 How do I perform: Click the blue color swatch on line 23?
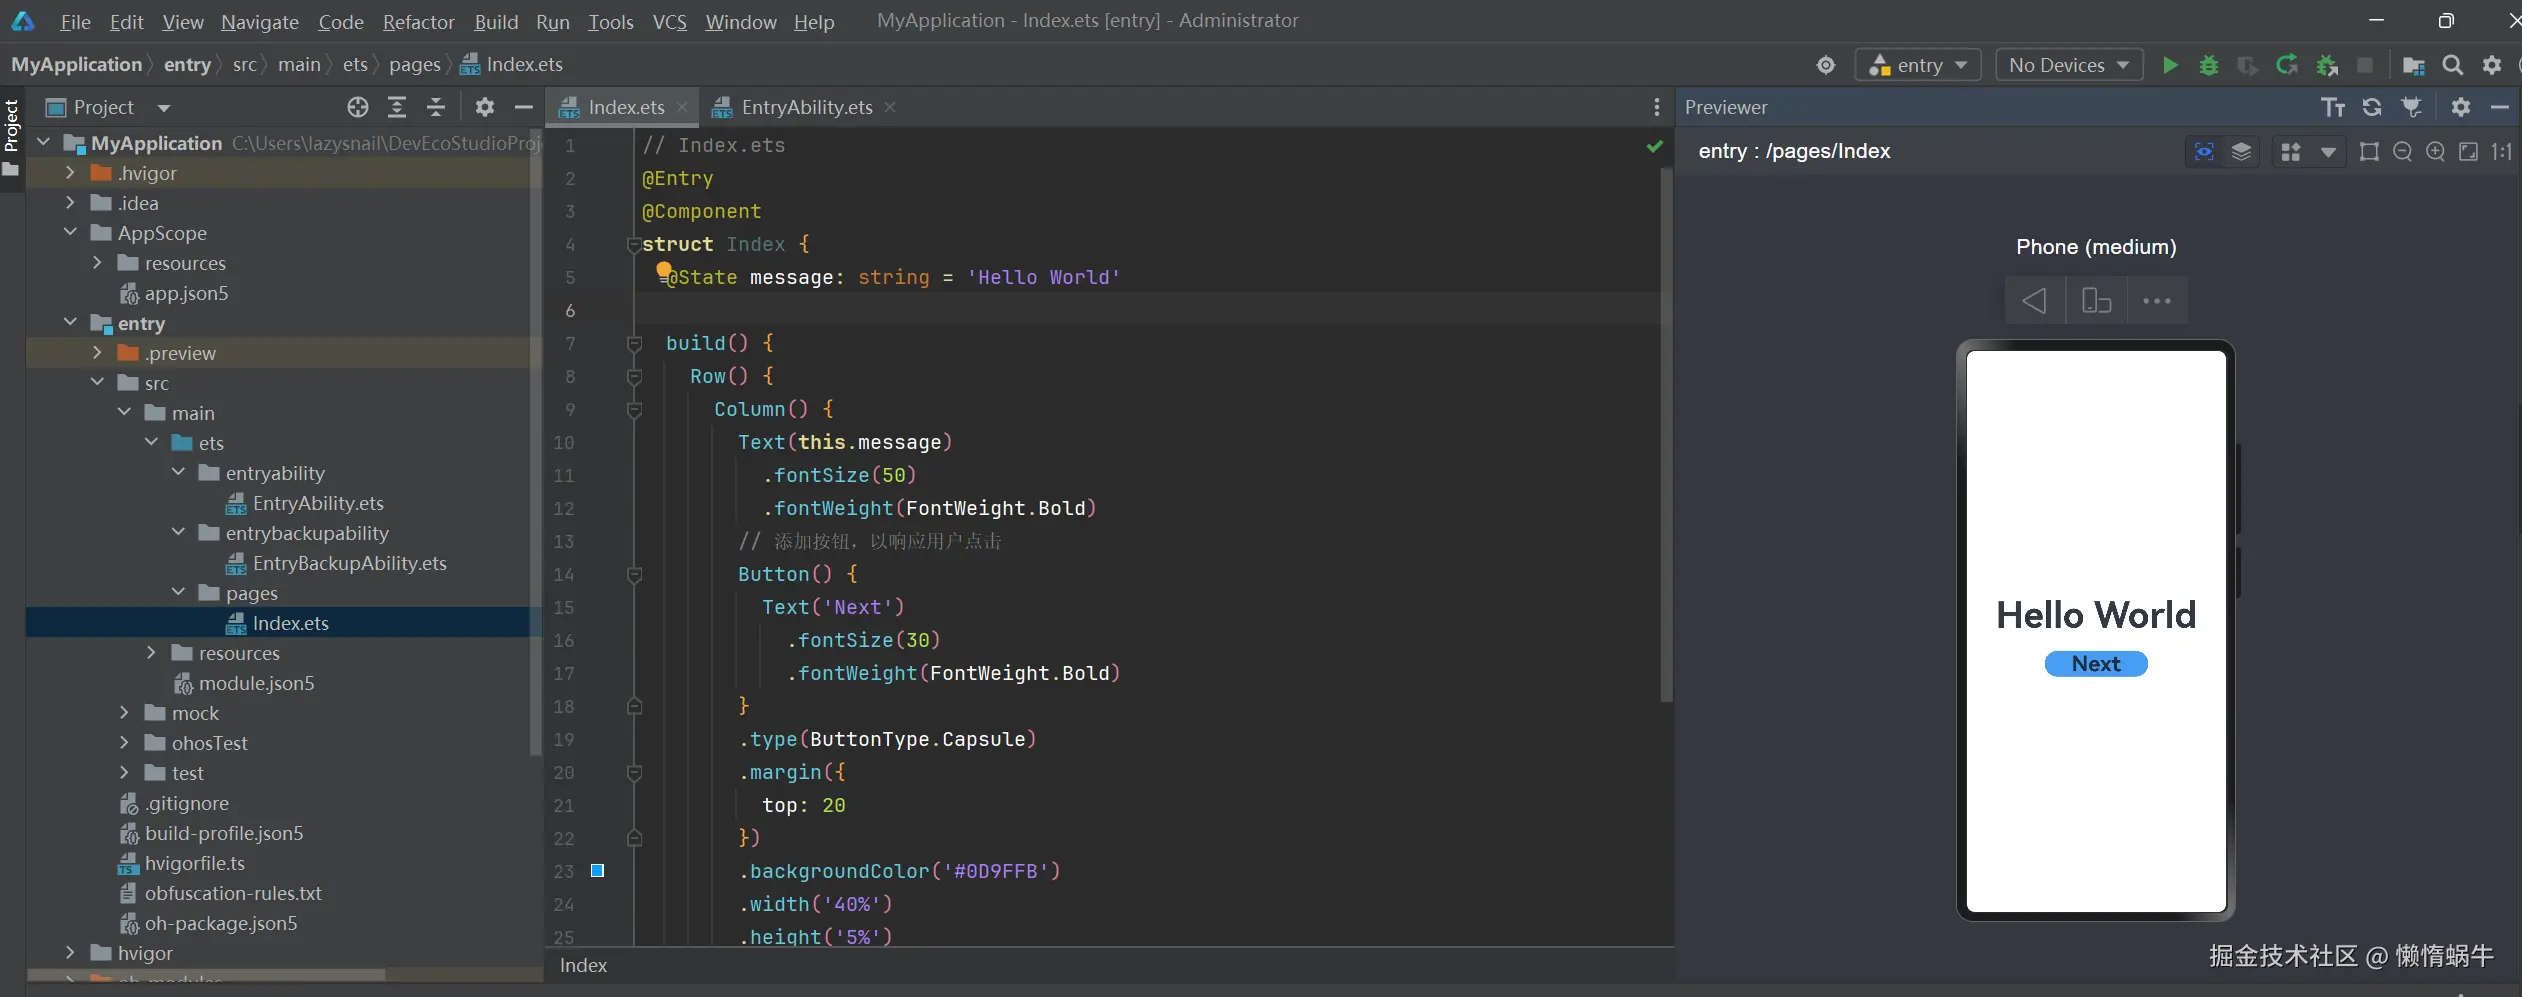click(597, 871)
